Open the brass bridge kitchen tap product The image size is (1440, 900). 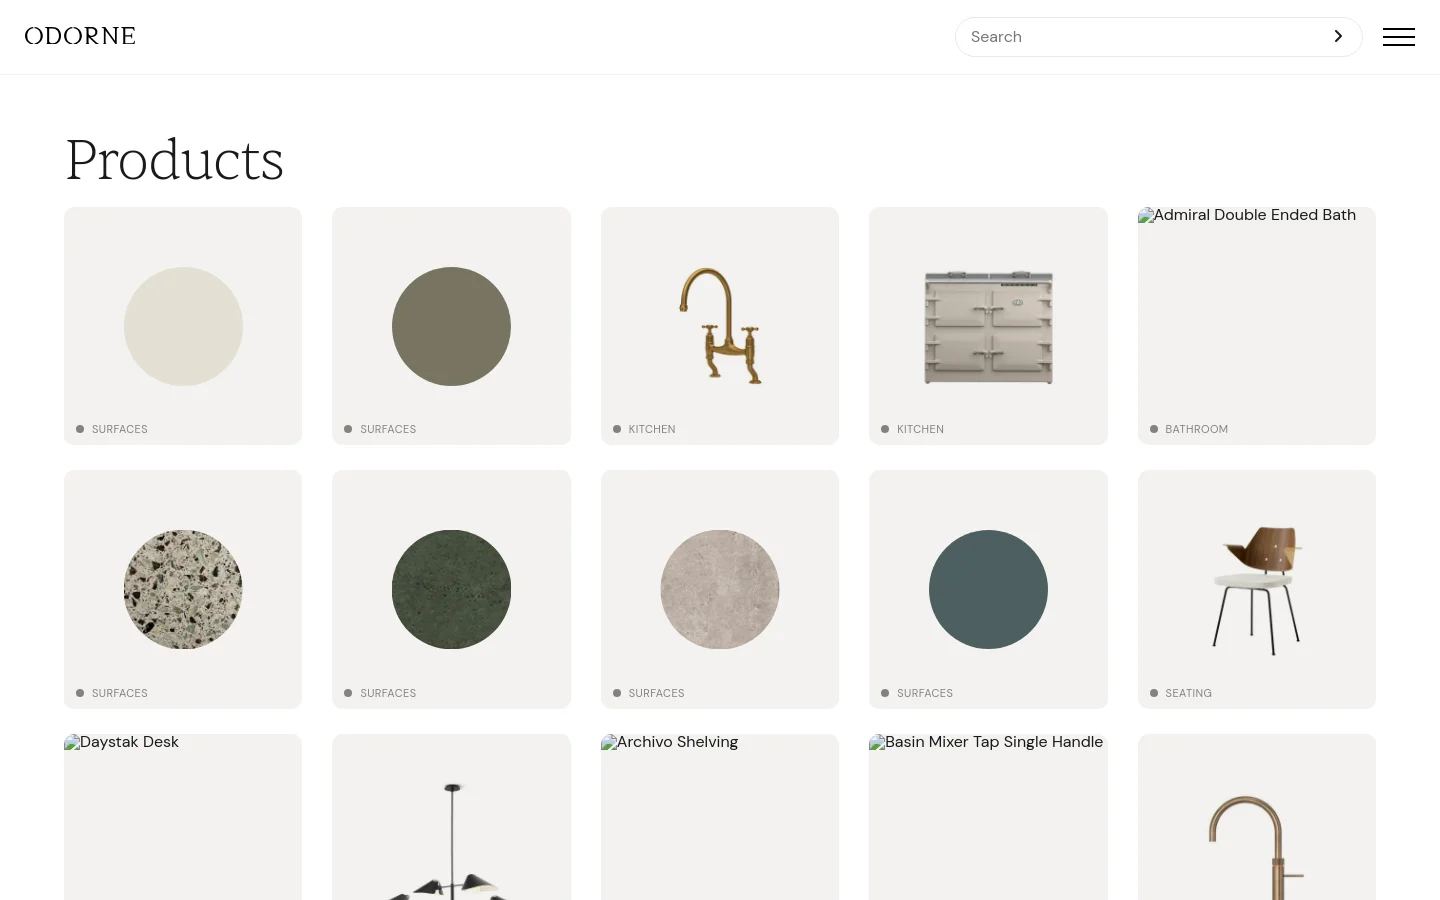tap(720, 326)
